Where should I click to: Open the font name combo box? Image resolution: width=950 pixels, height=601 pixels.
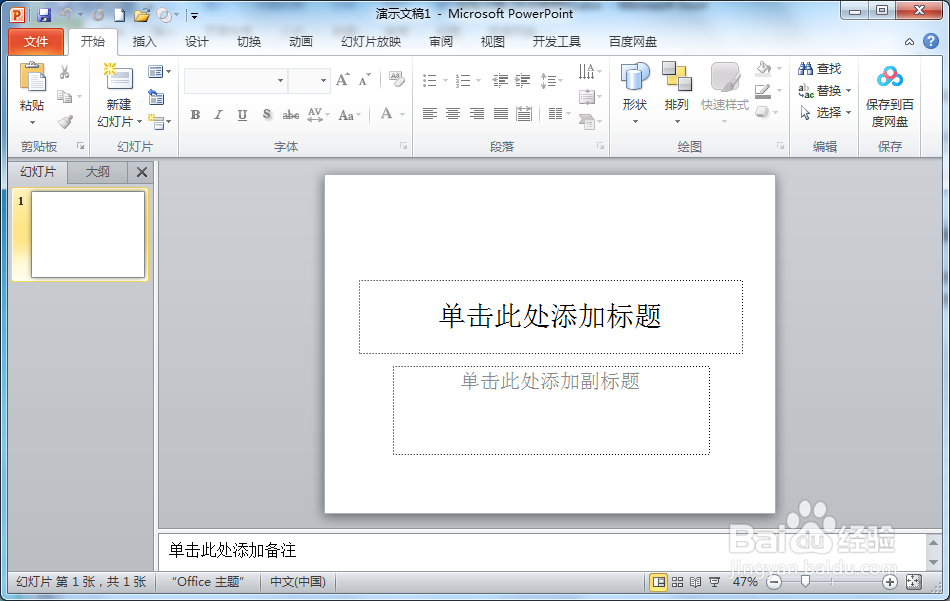235,81
